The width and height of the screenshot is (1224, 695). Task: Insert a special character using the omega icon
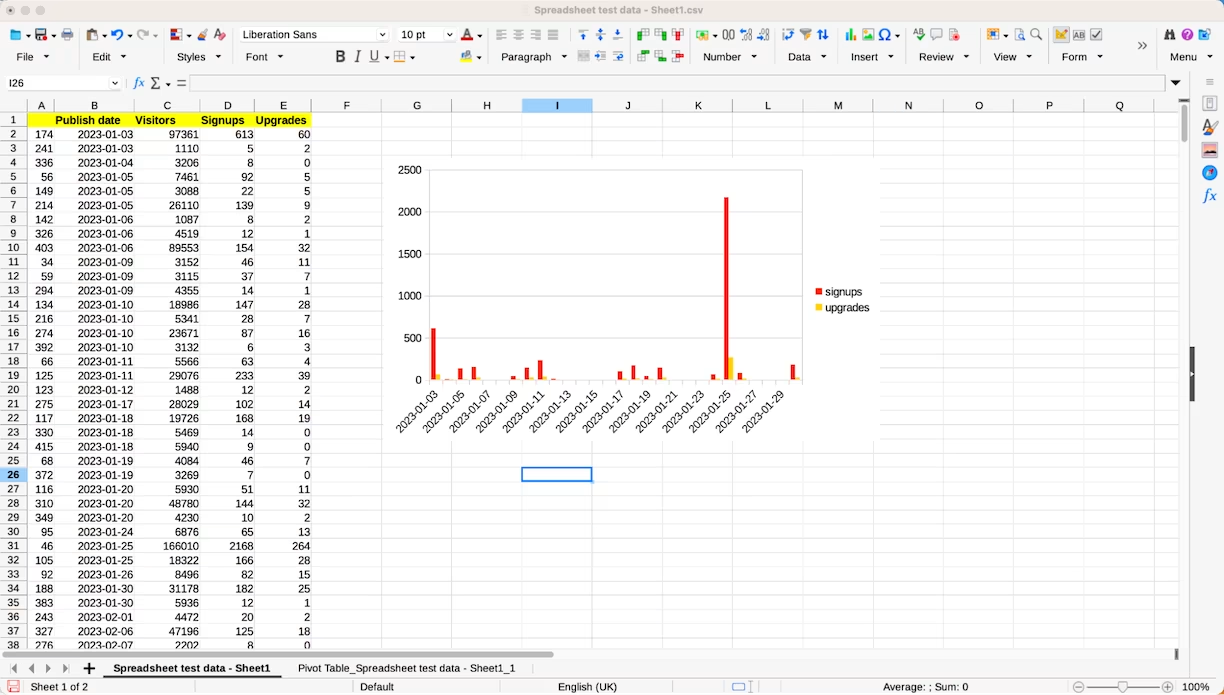click(x=884, y=34)
